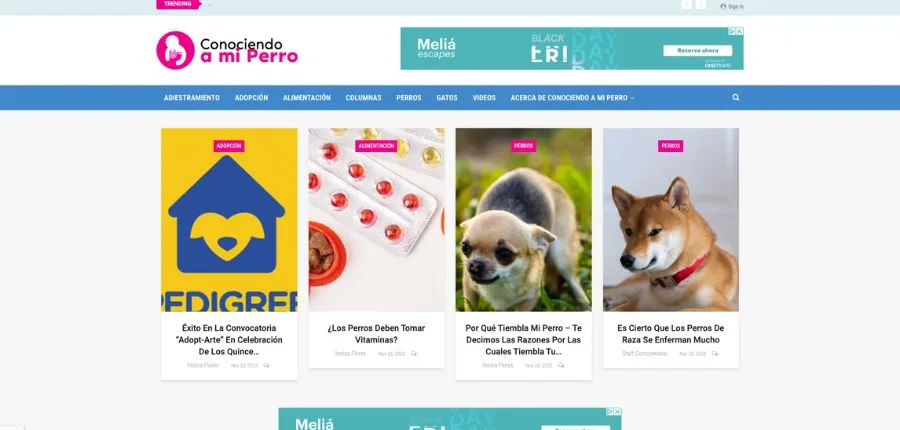Open the chihuahua article thumbnail
The image size is (900, 430).
(x=523, y=219)
